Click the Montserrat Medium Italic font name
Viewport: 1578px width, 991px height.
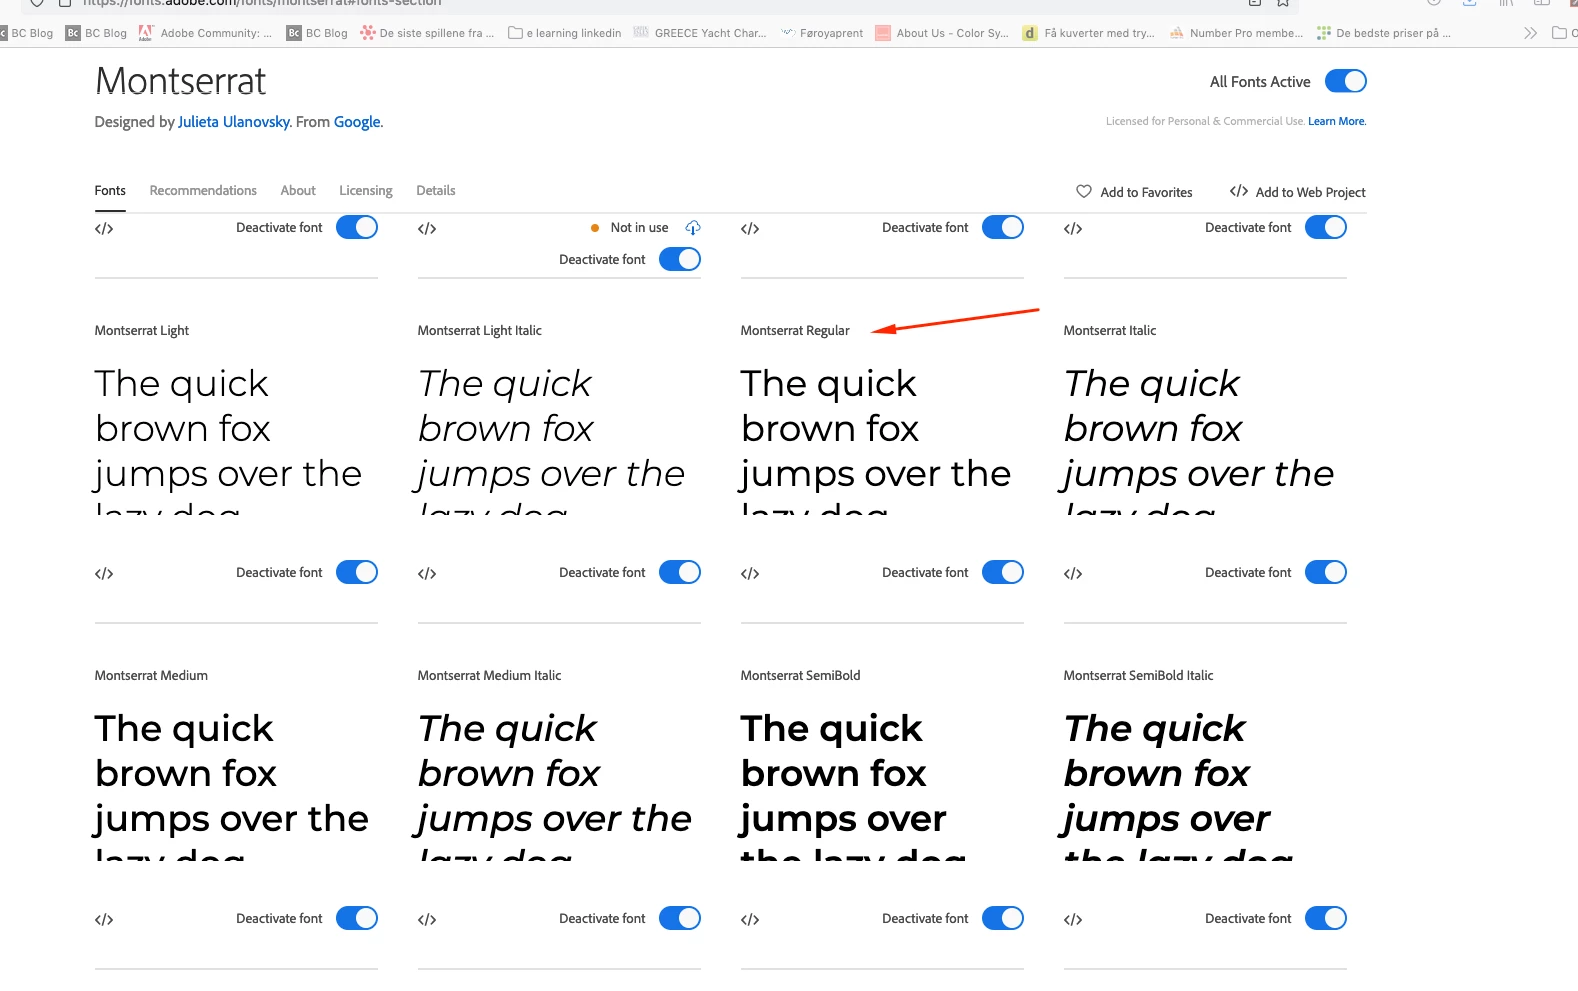pos(489,675)
